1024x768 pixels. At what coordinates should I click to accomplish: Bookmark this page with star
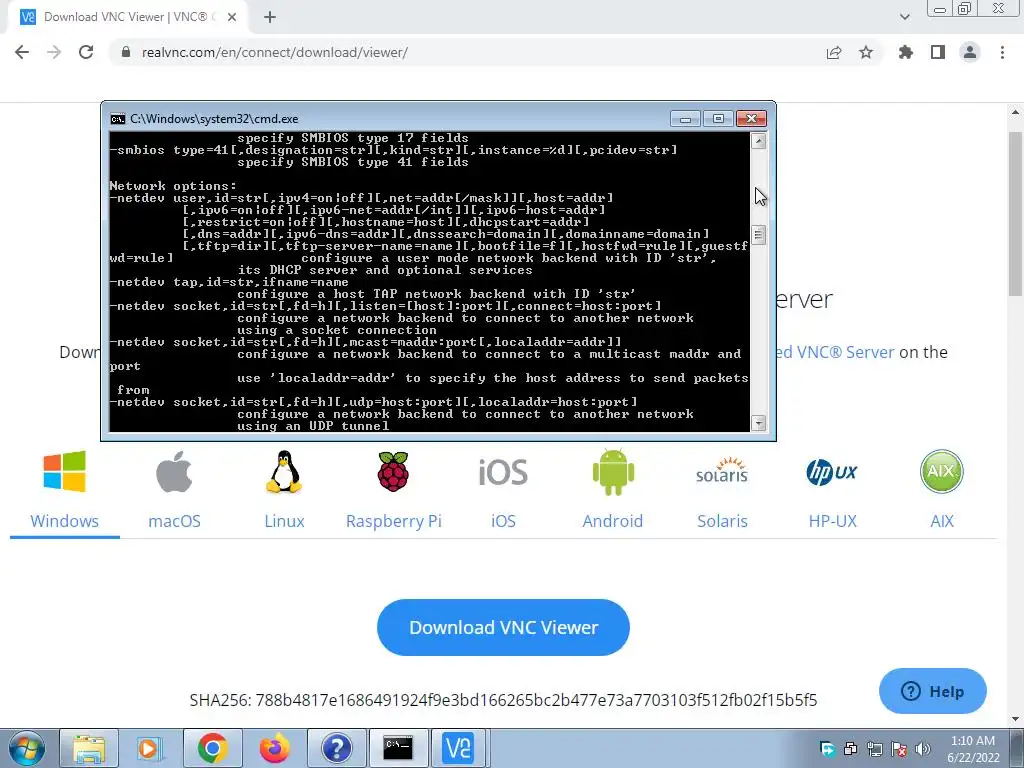tap(866, 52)
